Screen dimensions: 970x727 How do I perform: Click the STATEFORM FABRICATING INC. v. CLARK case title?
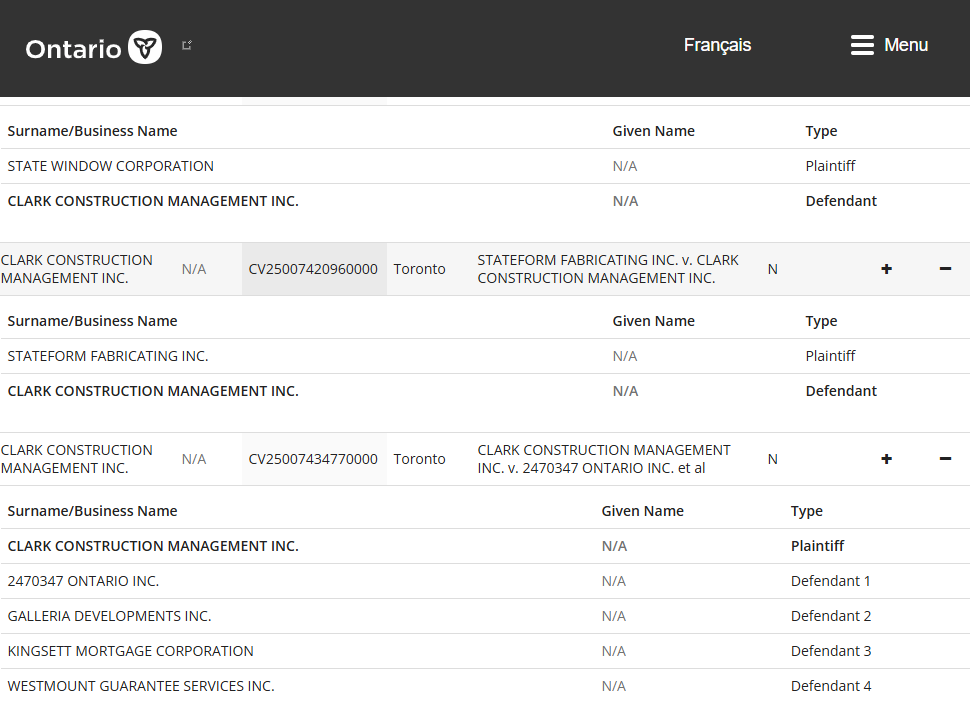pyautogui.click(x=608, y=269)
